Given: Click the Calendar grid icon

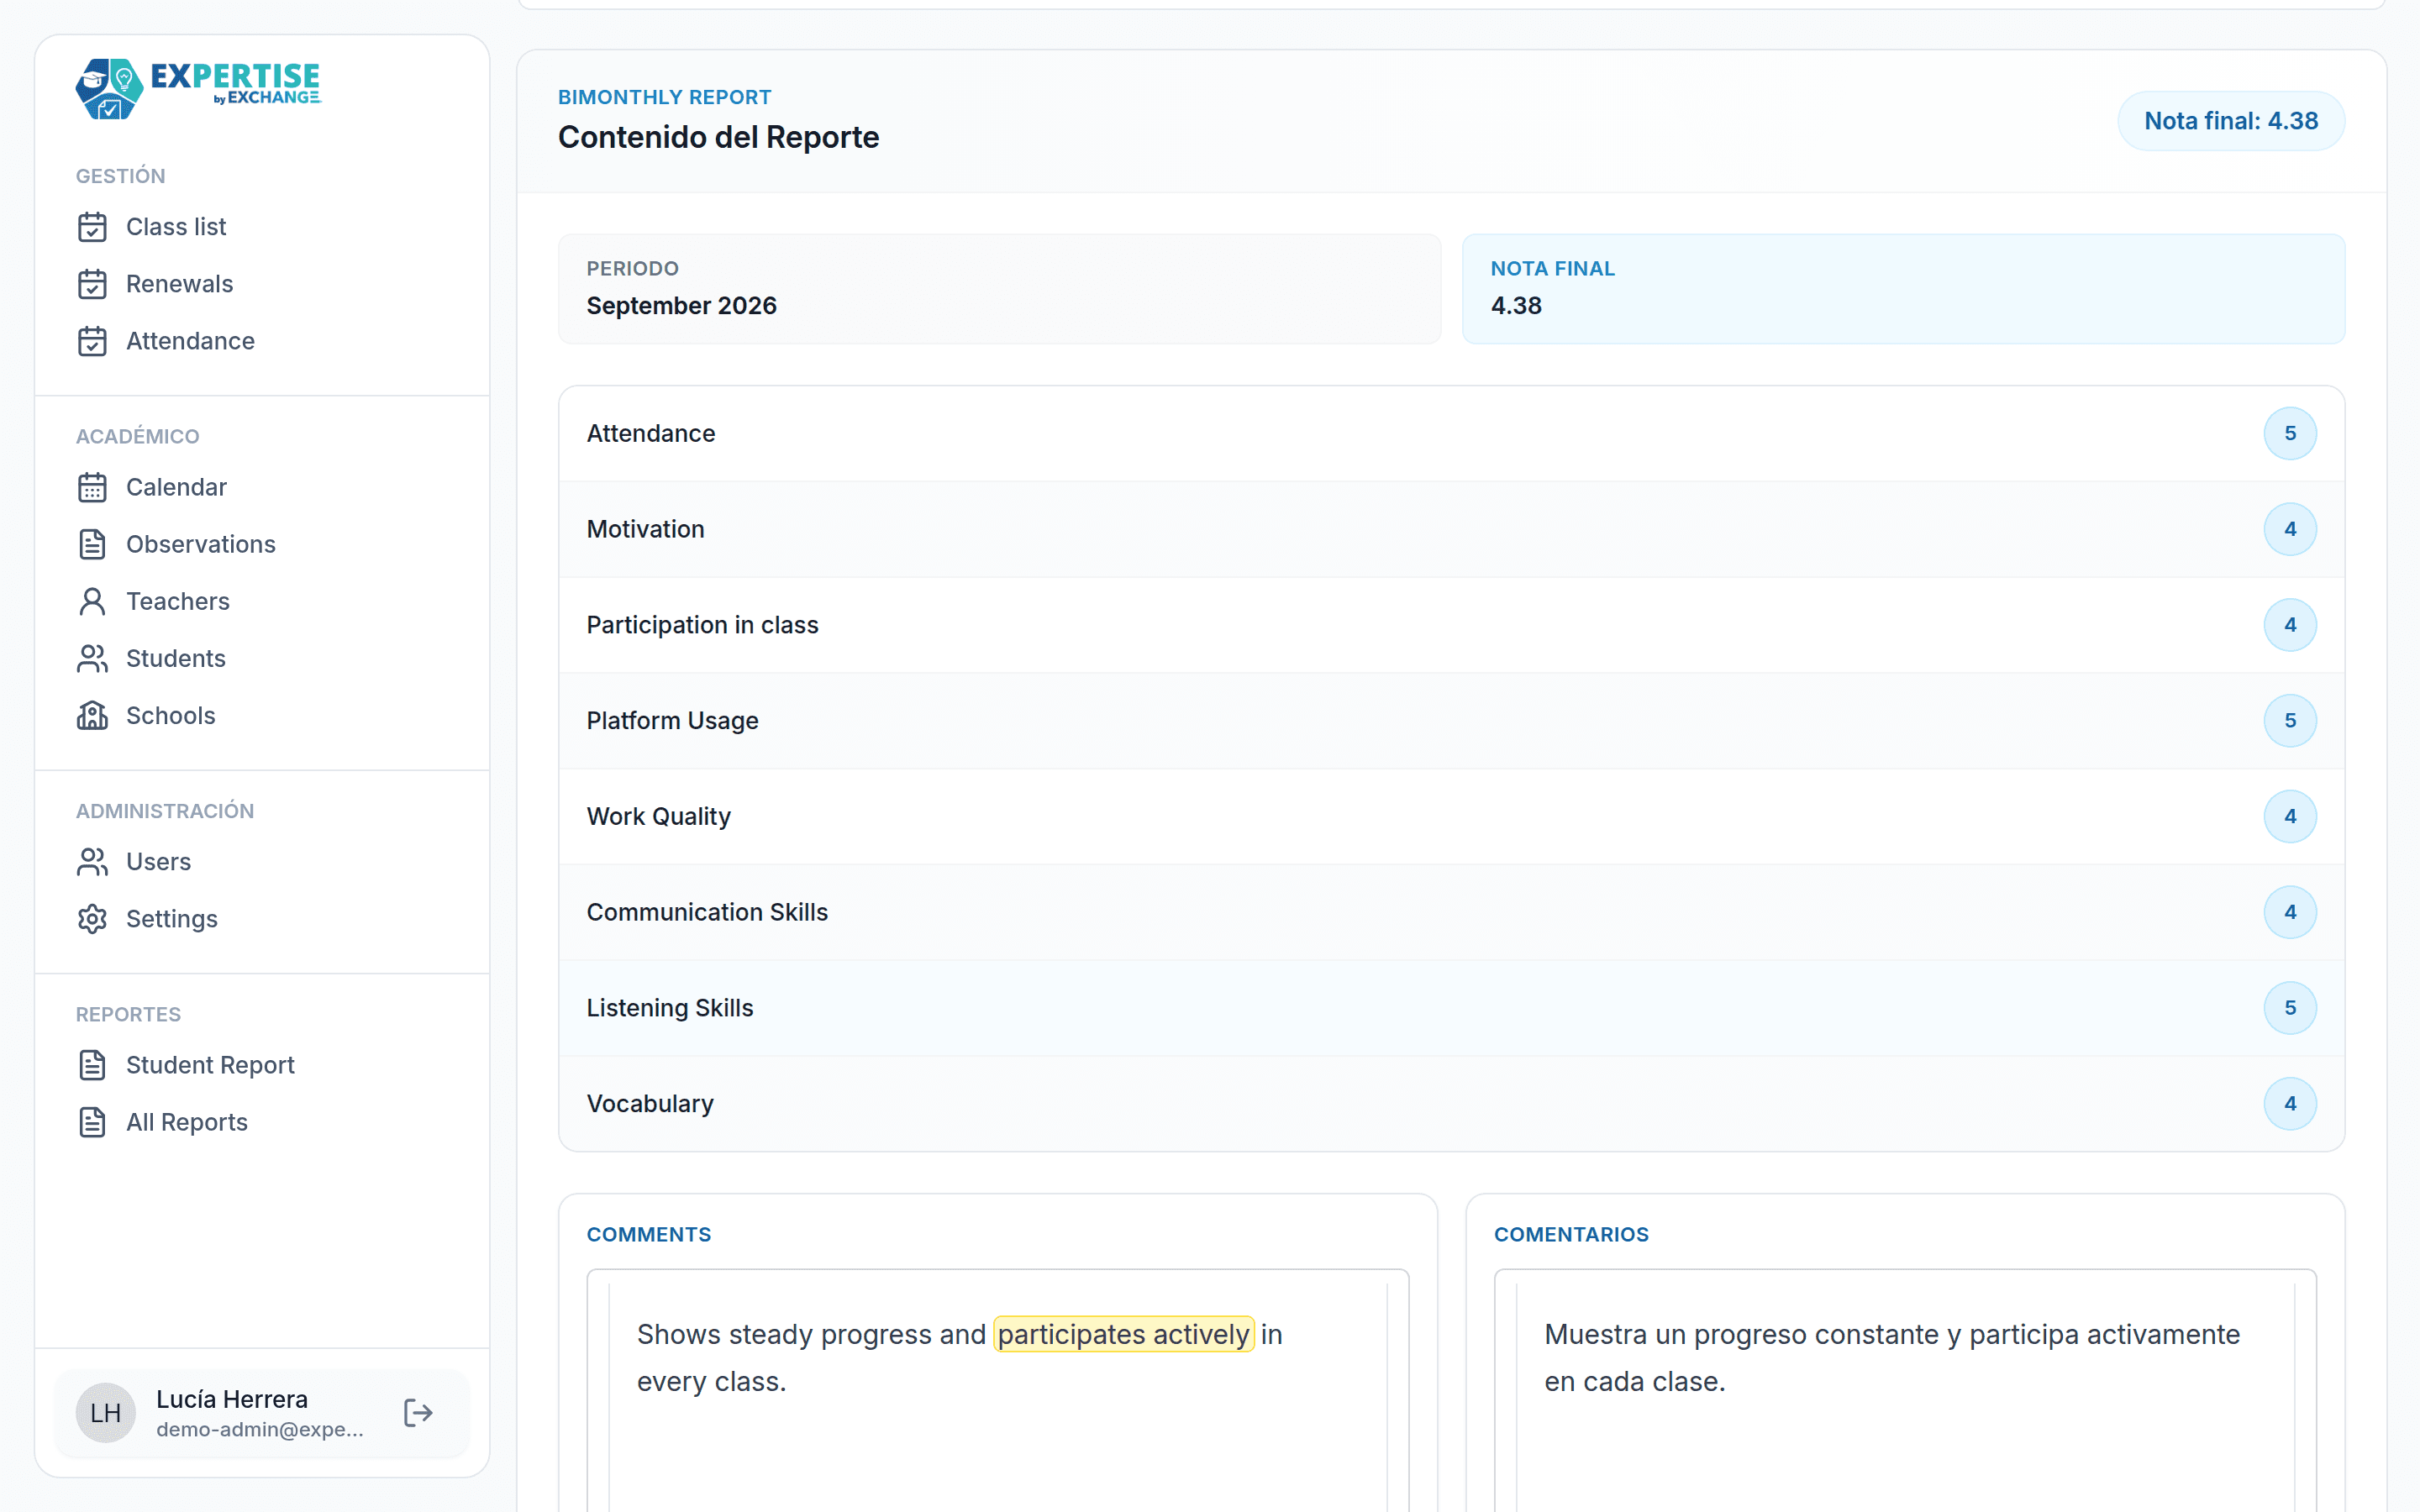Looking at the screenshot, I should (92, 487).
